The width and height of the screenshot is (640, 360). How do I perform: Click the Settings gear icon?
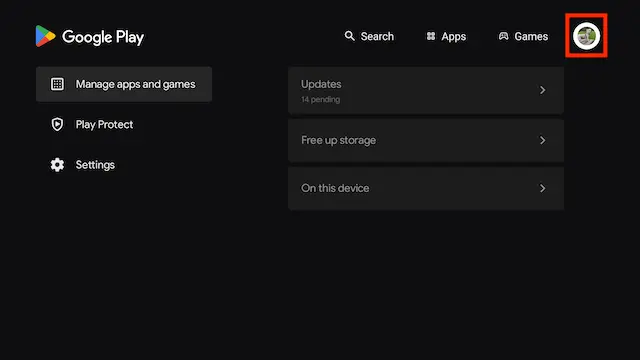click(x=57, y=164)
